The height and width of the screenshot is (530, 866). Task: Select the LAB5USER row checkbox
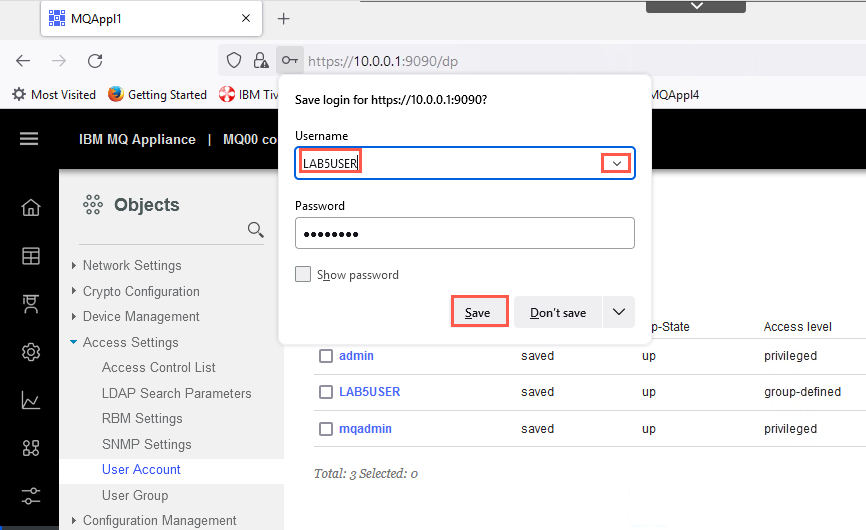[326, 392]
